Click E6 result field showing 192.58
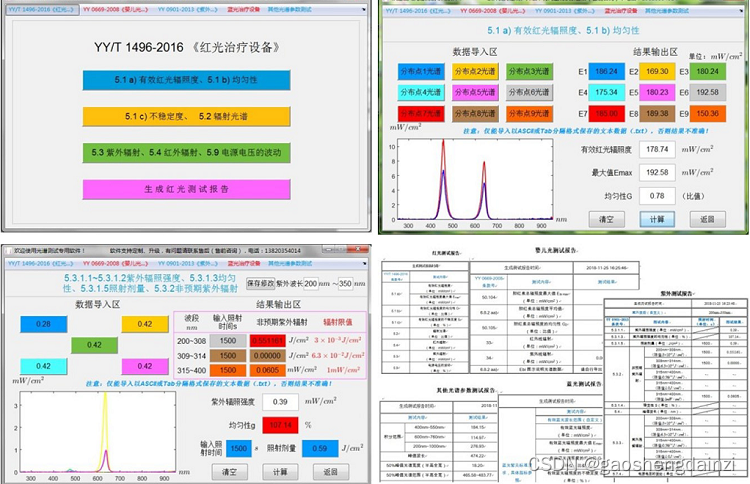Image resolution: width=750 pixels, height=484 pixels. [707, 92]
